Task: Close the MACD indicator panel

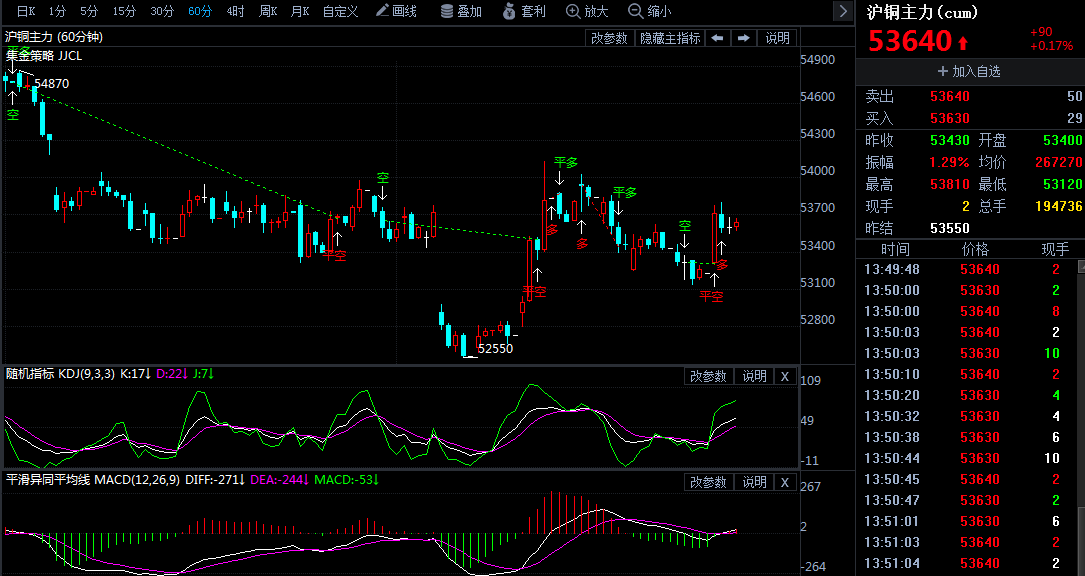Action: click(x=785, y=482)
